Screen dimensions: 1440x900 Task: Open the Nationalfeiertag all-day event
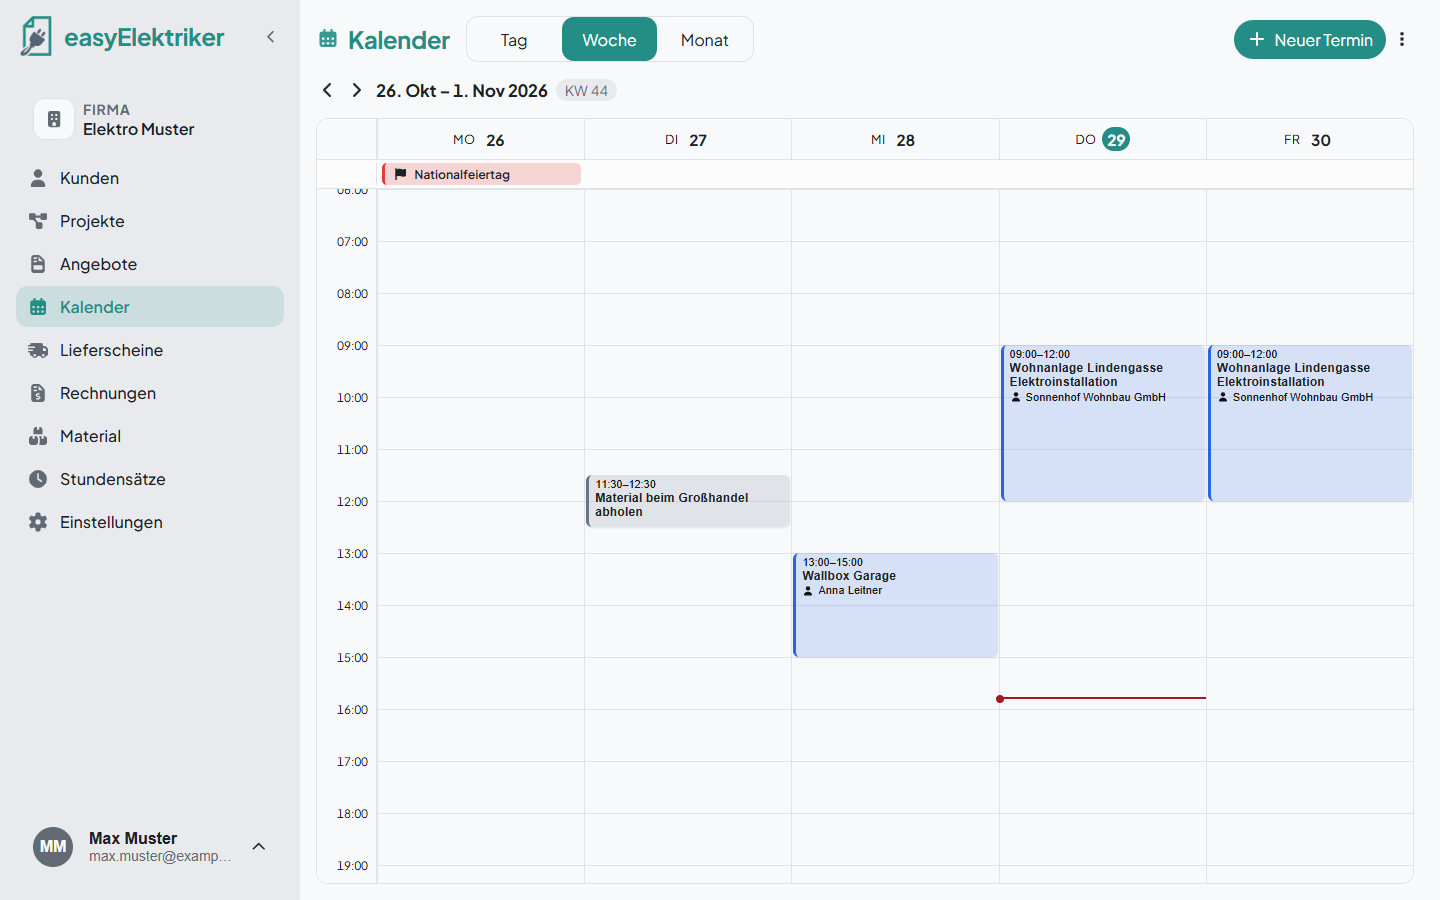(x=481, y=174)
